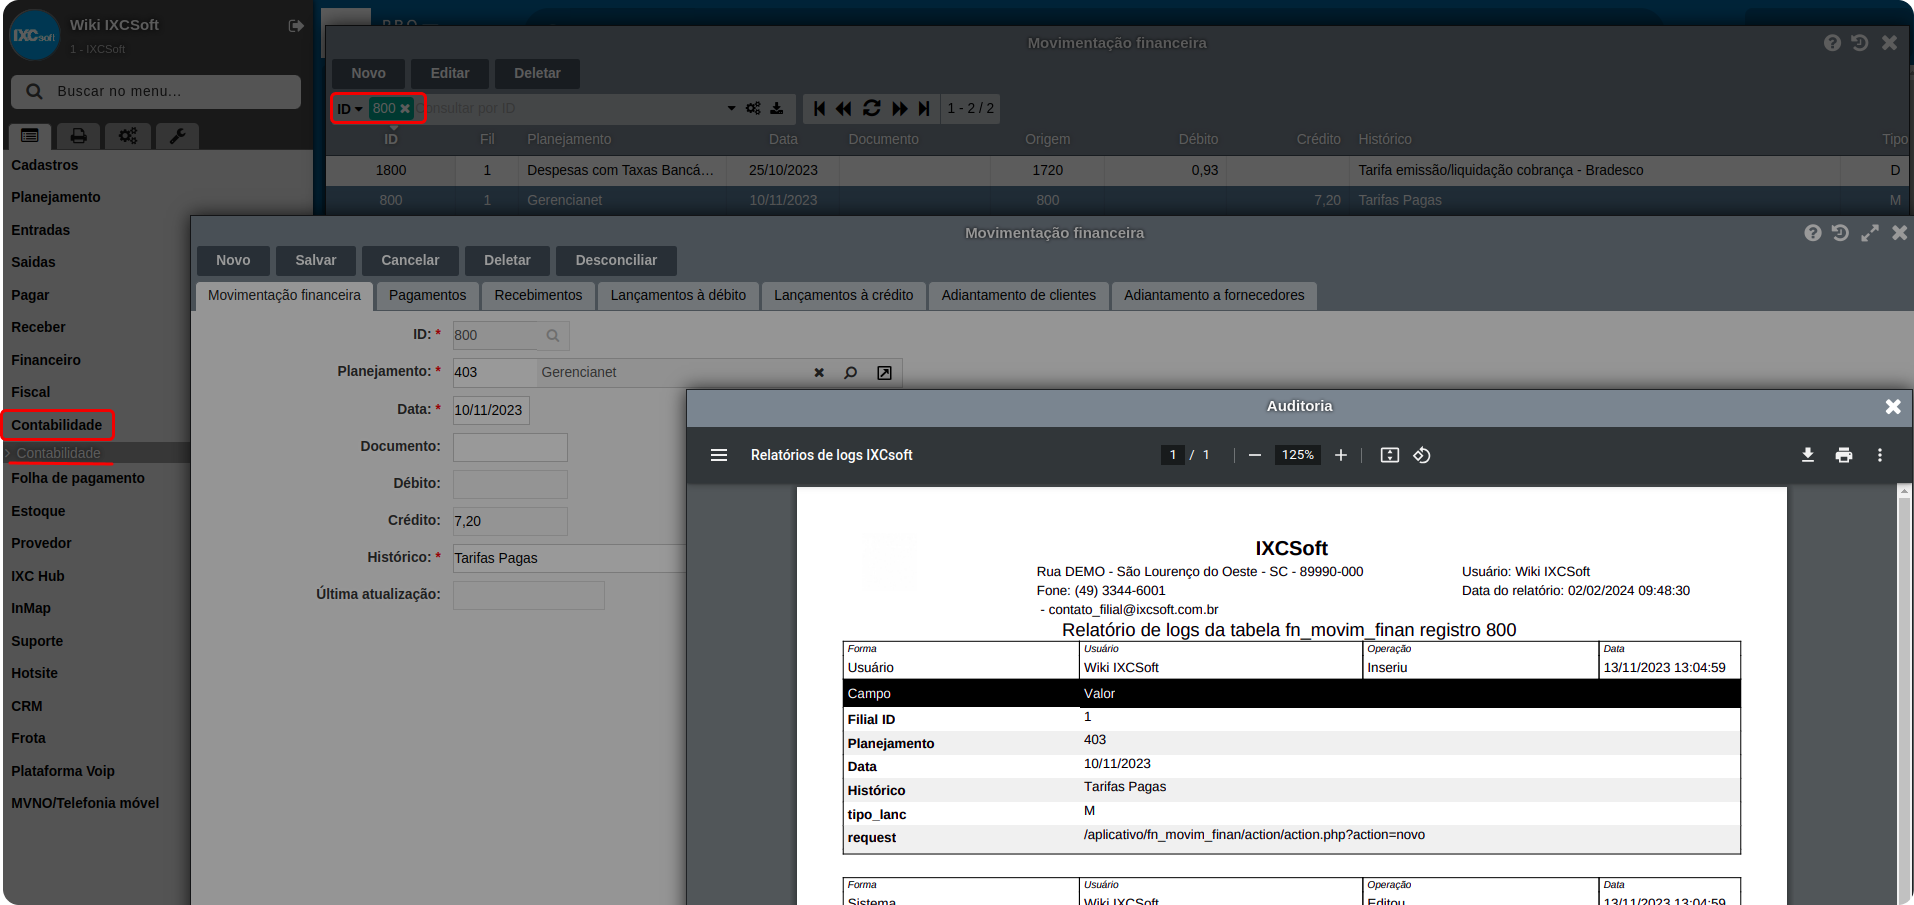
Task: Close the Auditoria dialog
Action: 1893,406
